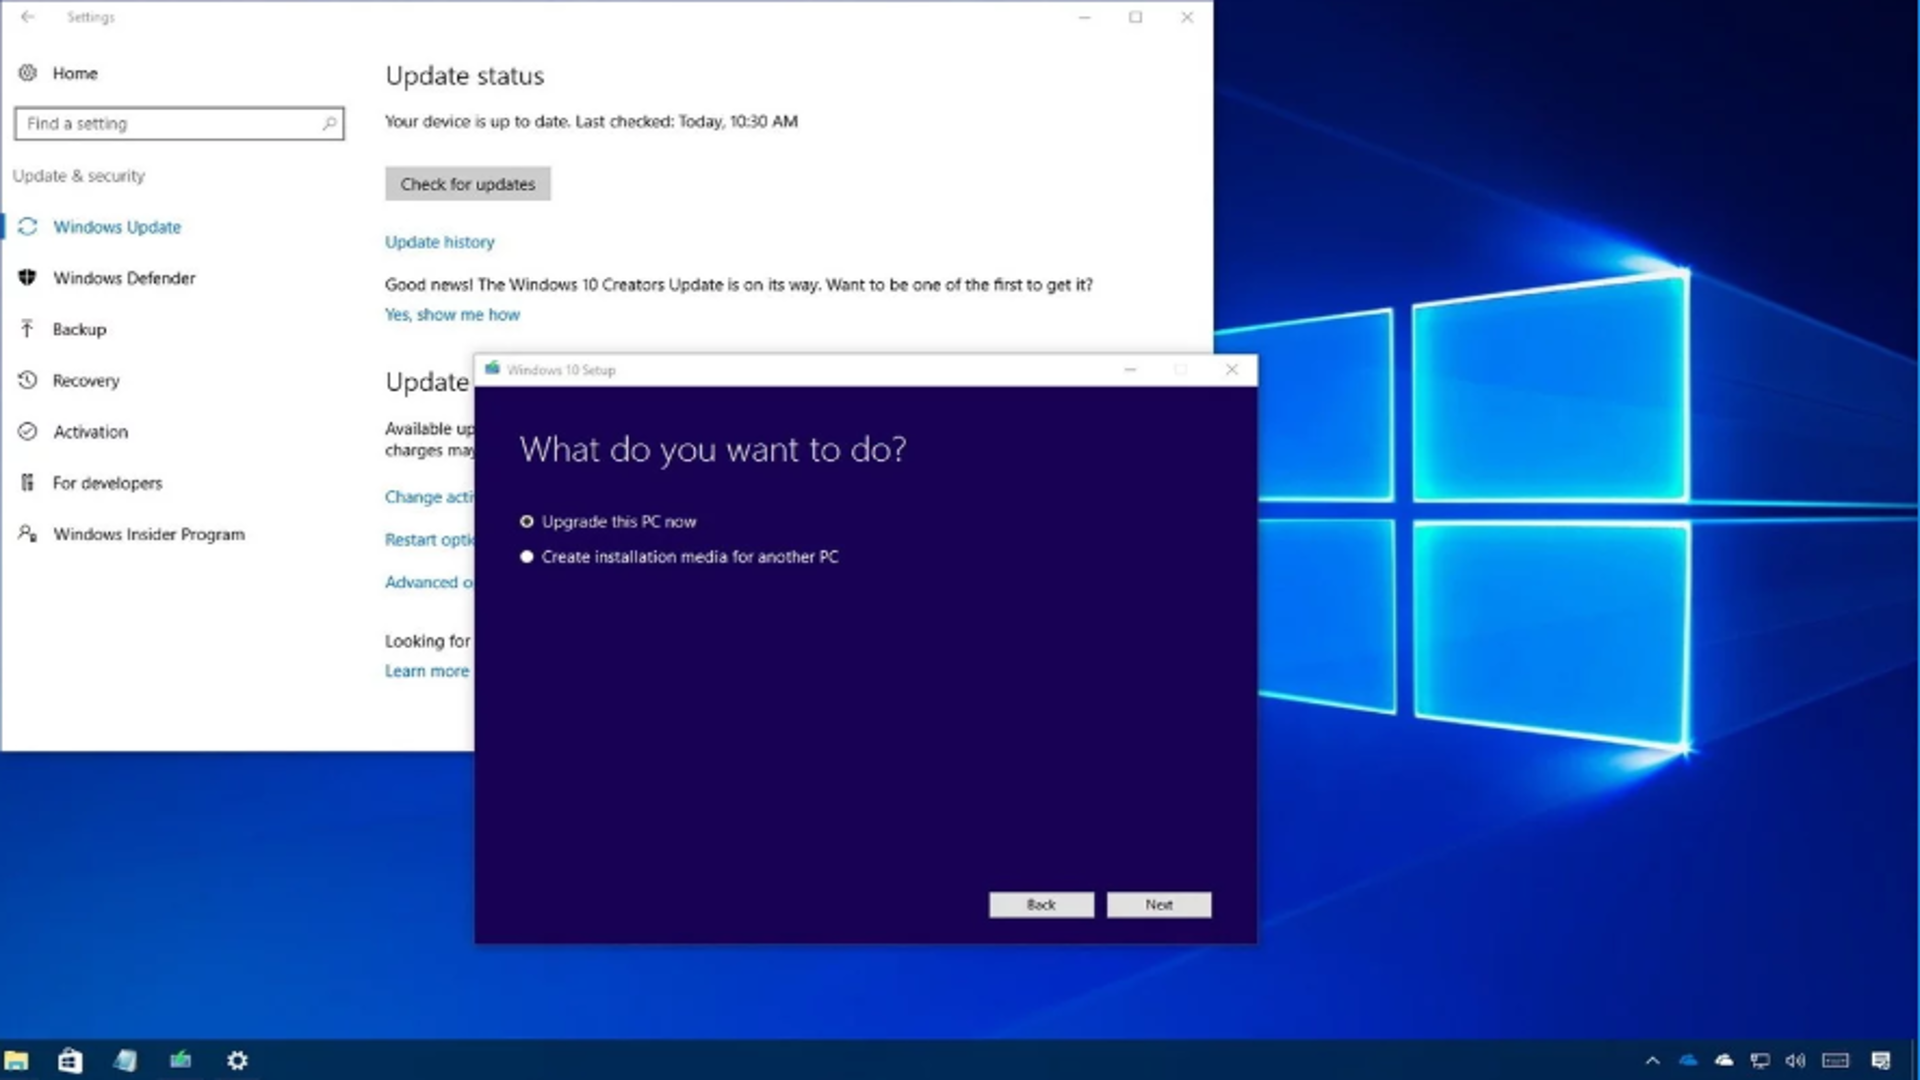
Task: Click Next in the Windows 10 Setup dialog
Action: click(x=1158, y=904)
